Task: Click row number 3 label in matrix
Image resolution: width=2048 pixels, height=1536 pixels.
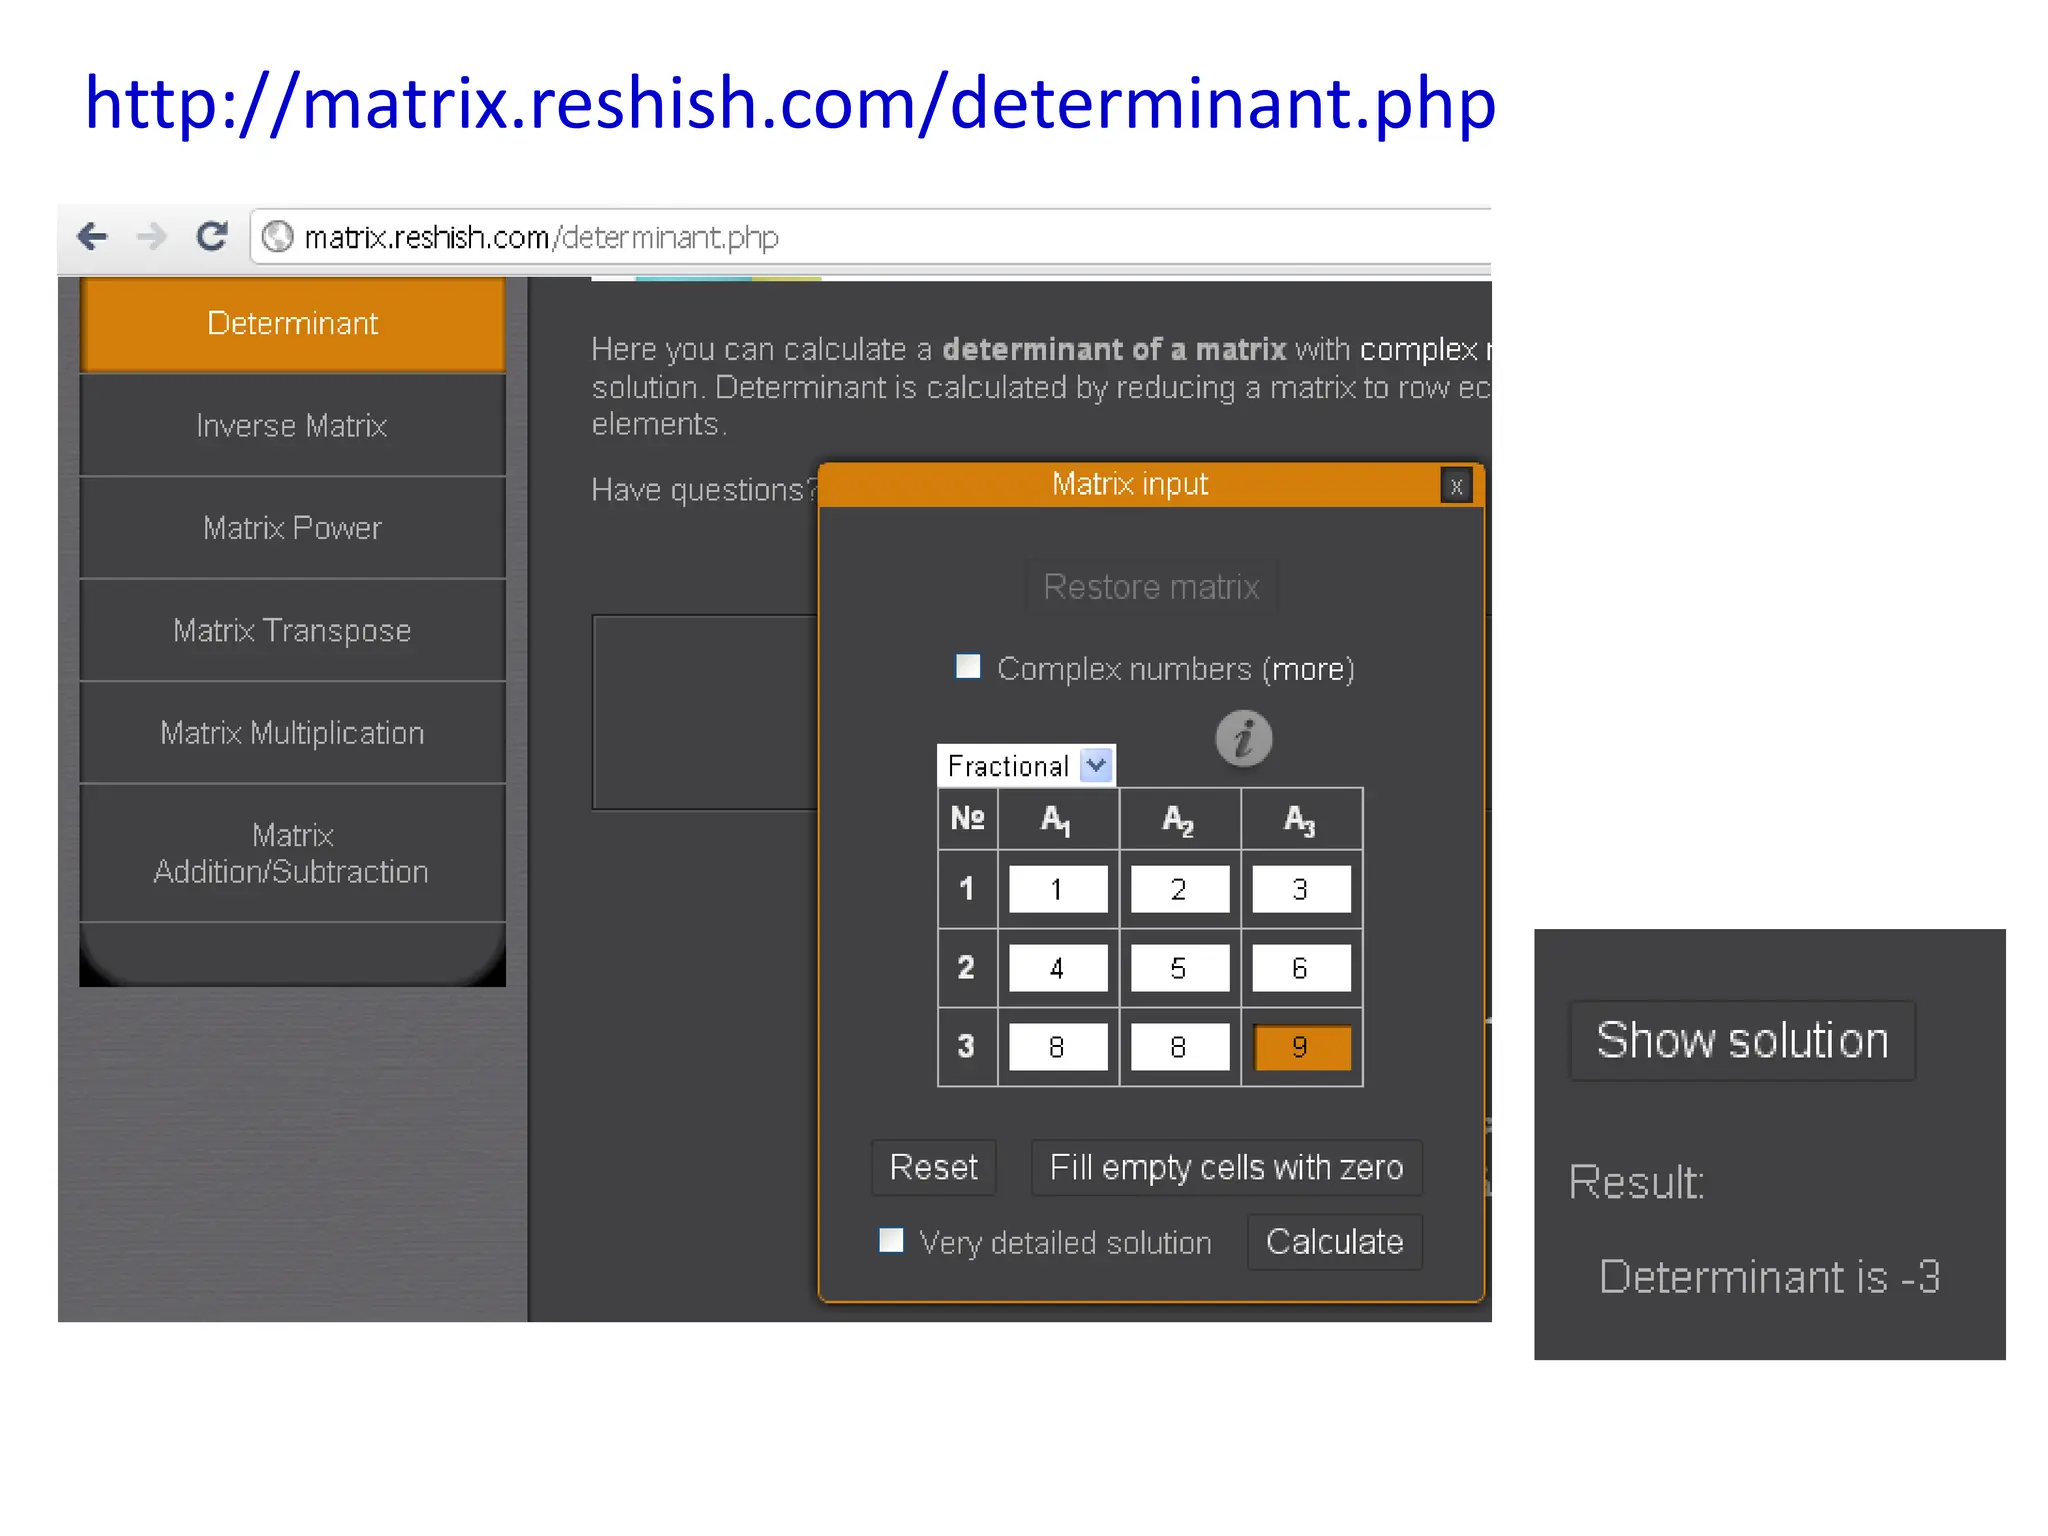Action: [x=967, y=1046]
